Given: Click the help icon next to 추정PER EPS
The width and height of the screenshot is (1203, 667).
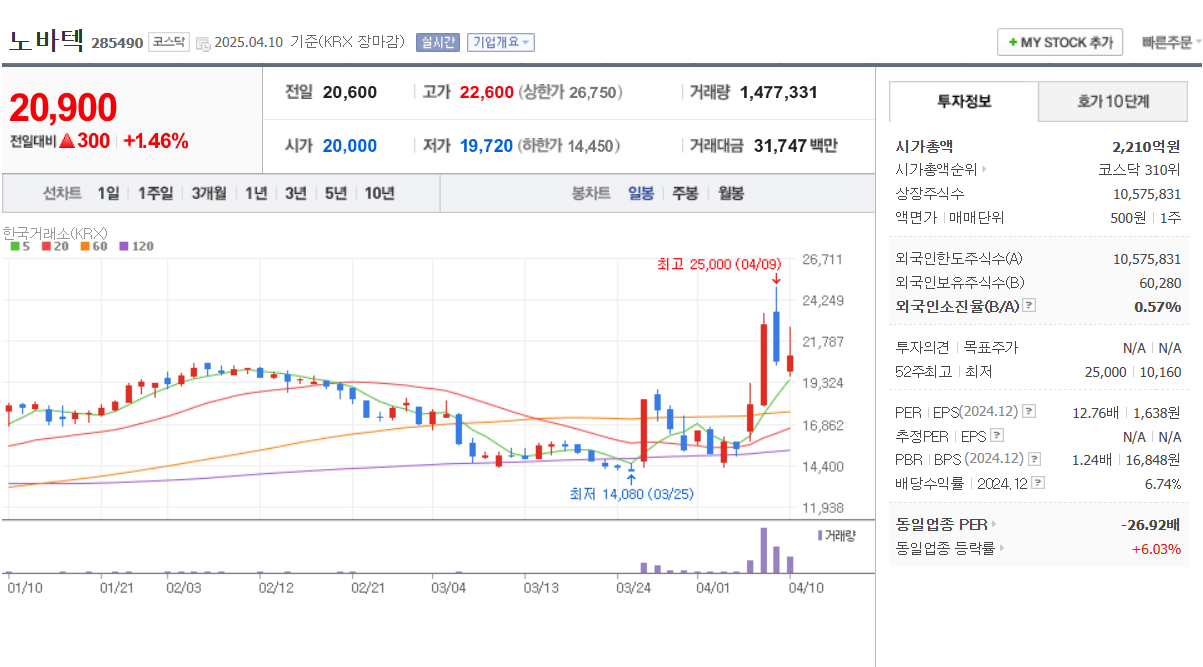Looking at the screenshot, I should coord(997,436).
